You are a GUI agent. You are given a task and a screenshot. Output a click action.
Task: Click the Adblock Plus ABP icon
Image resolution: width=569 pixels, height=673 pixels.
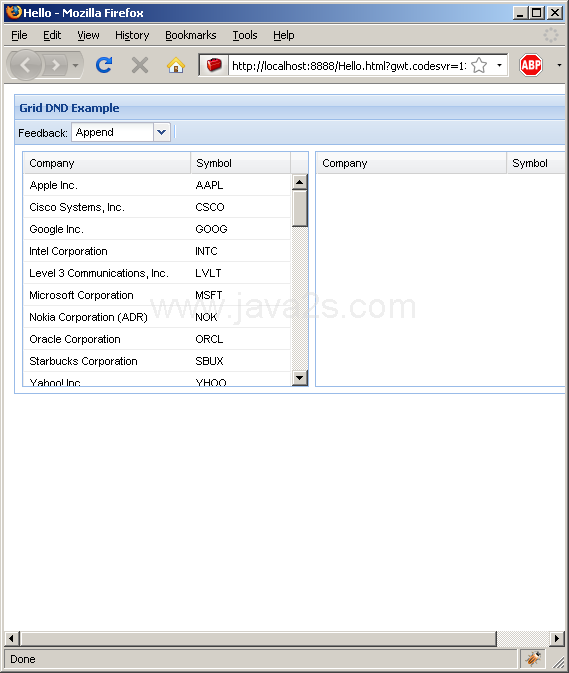531,65
